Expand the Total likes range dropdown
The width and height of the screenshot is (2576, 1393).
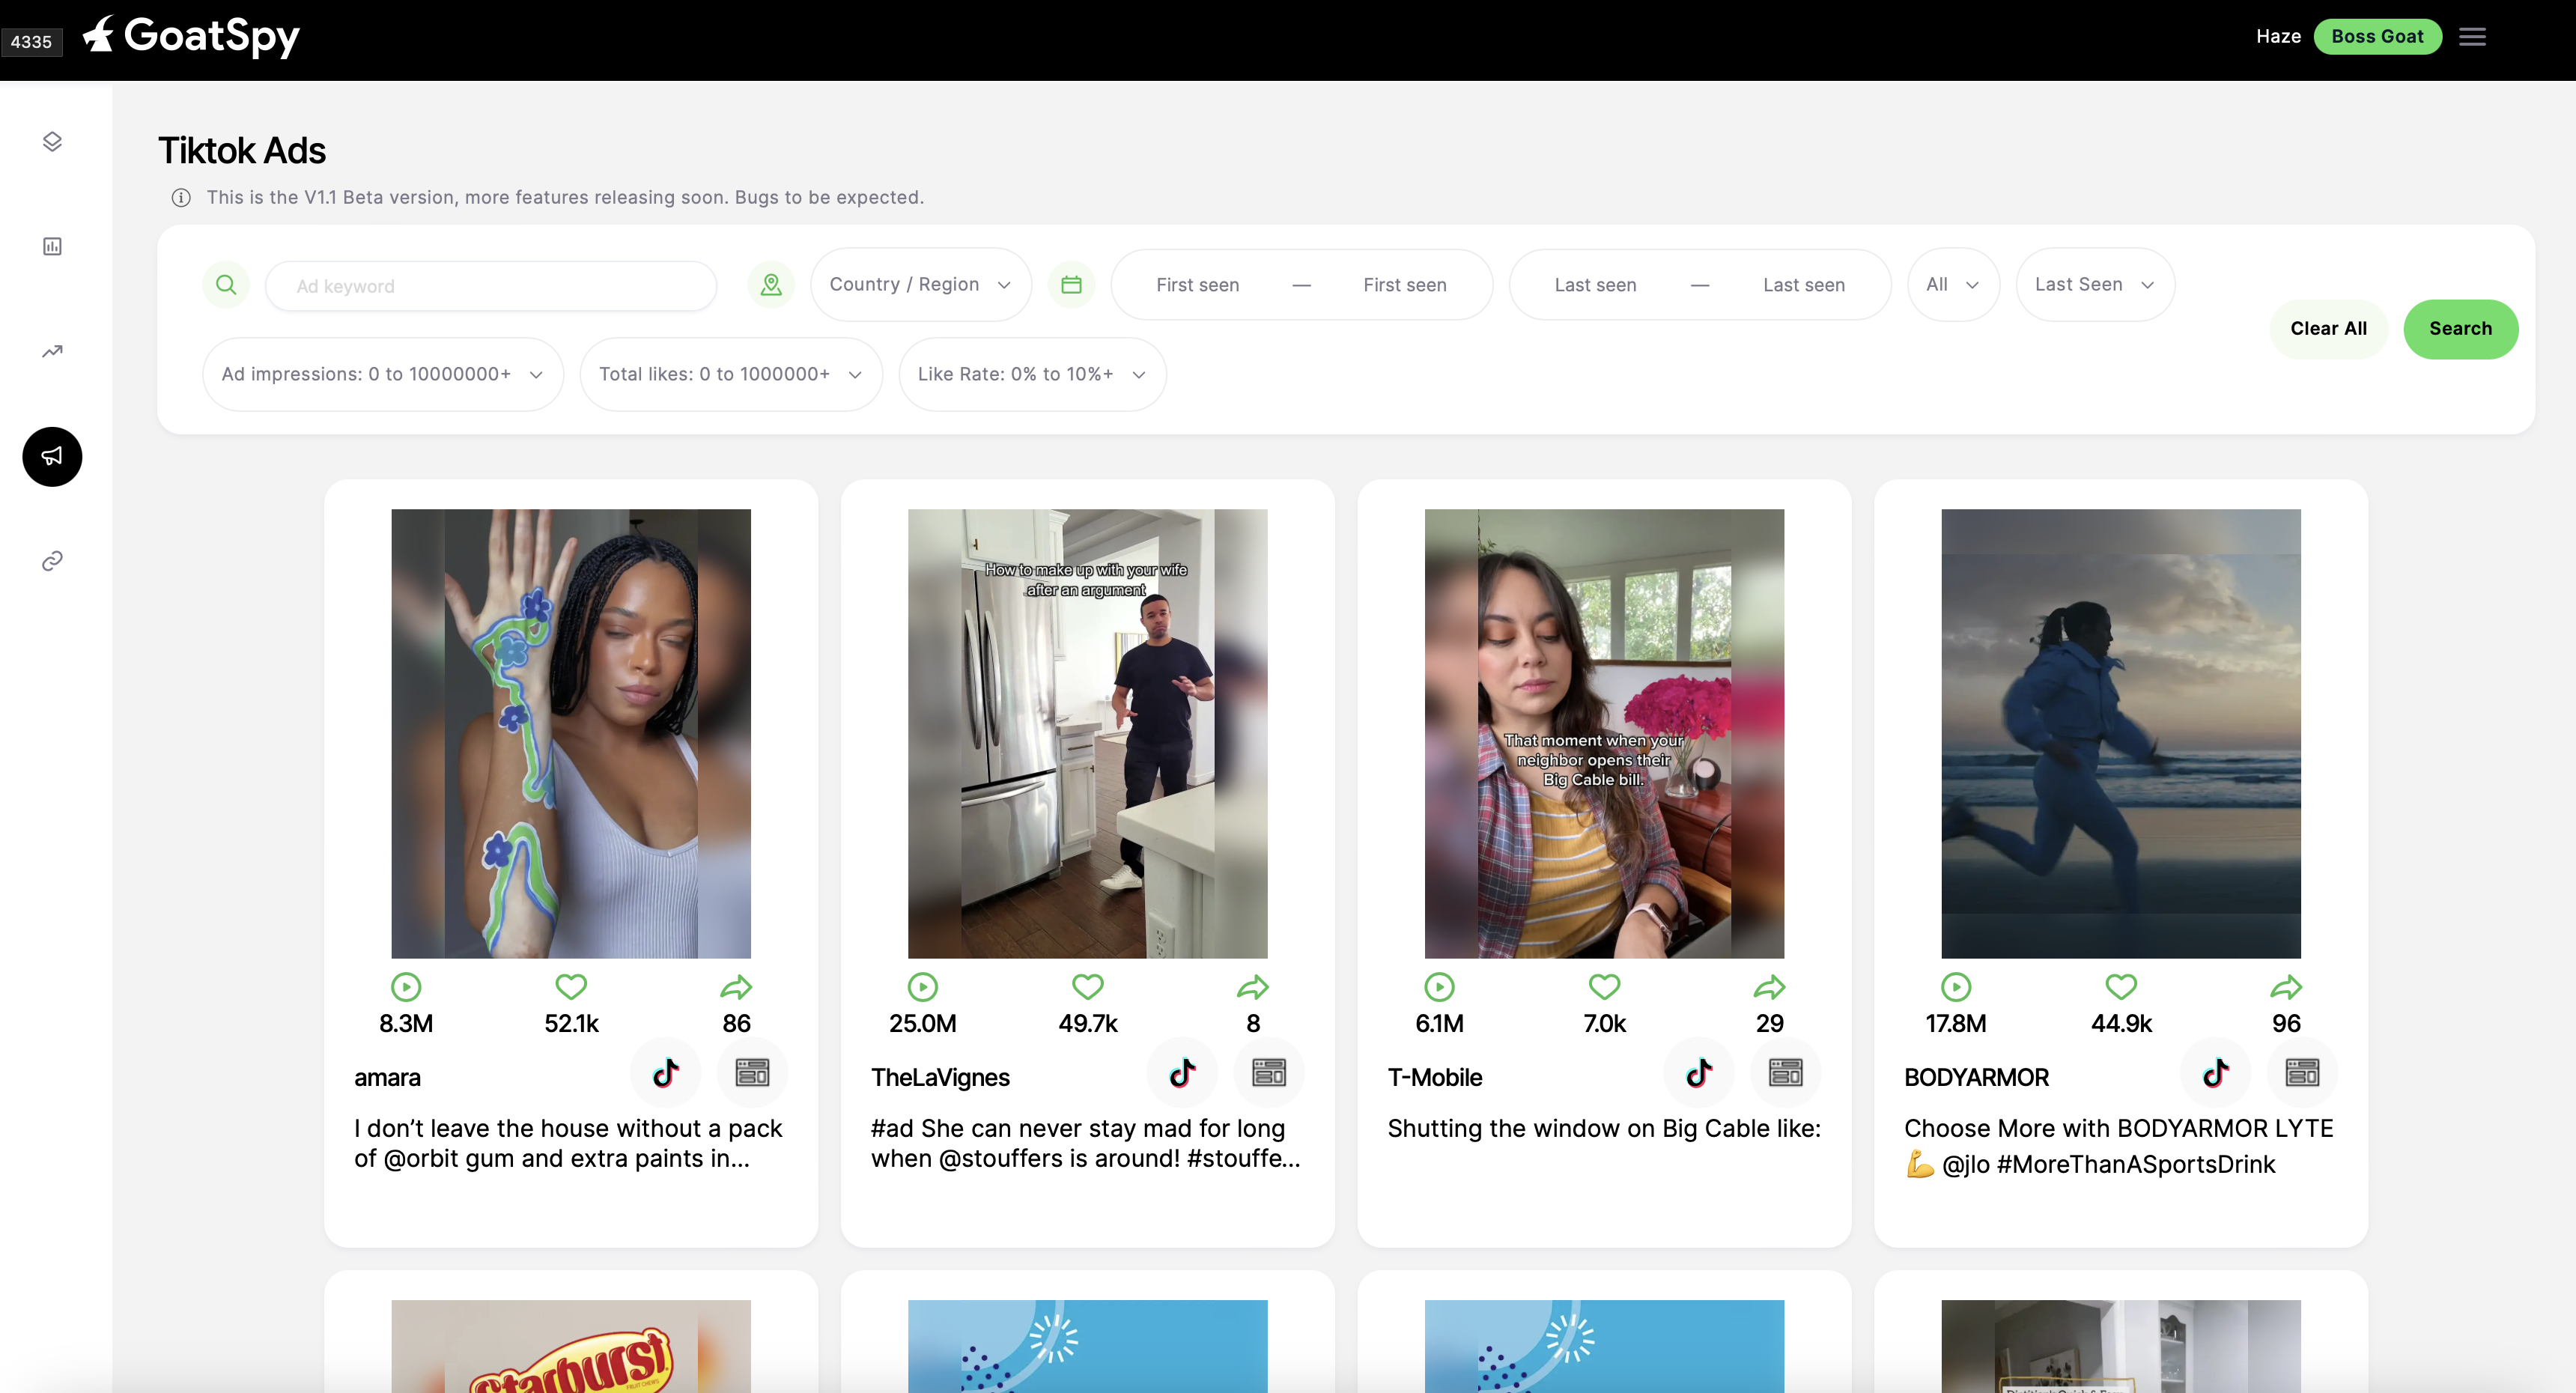731,374
